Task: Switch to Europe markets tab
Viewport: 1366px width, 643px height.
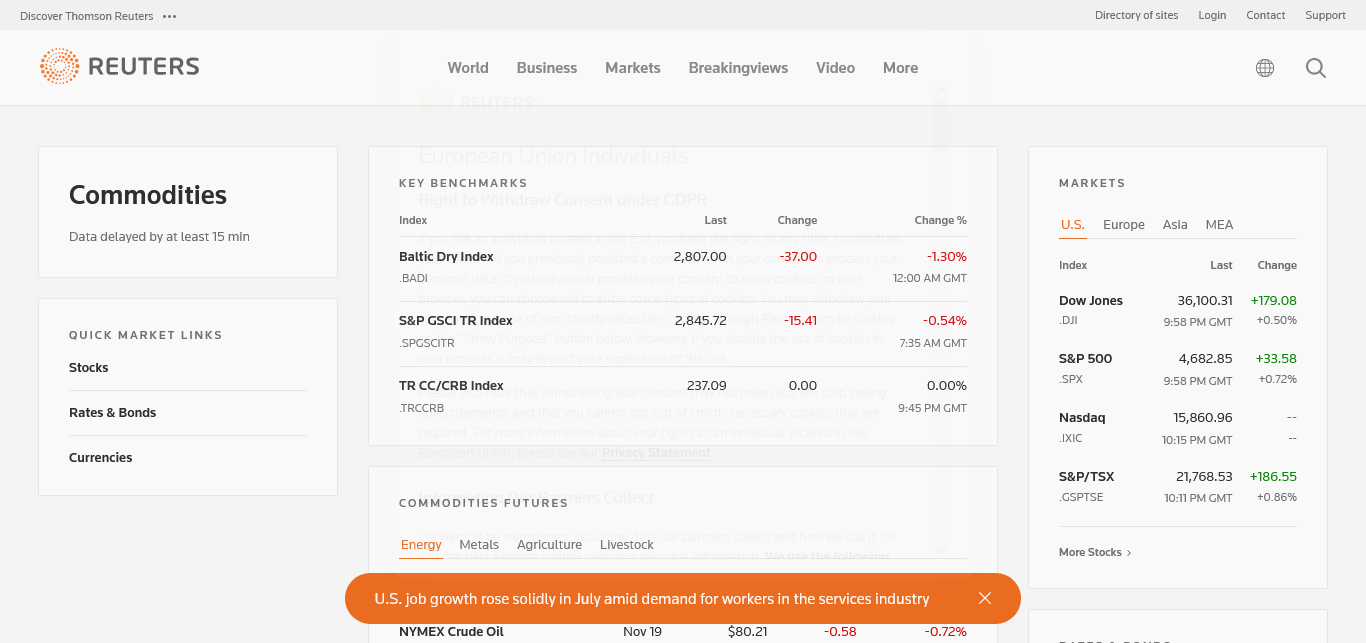Action: (x=1123, y=225)
